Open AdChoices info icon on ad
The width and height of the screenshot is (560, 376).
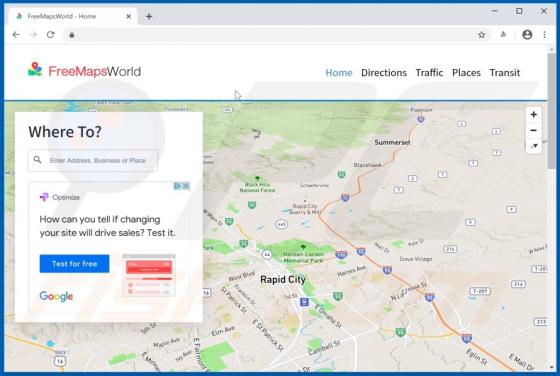pyautogui.click(x=178, y=186)
